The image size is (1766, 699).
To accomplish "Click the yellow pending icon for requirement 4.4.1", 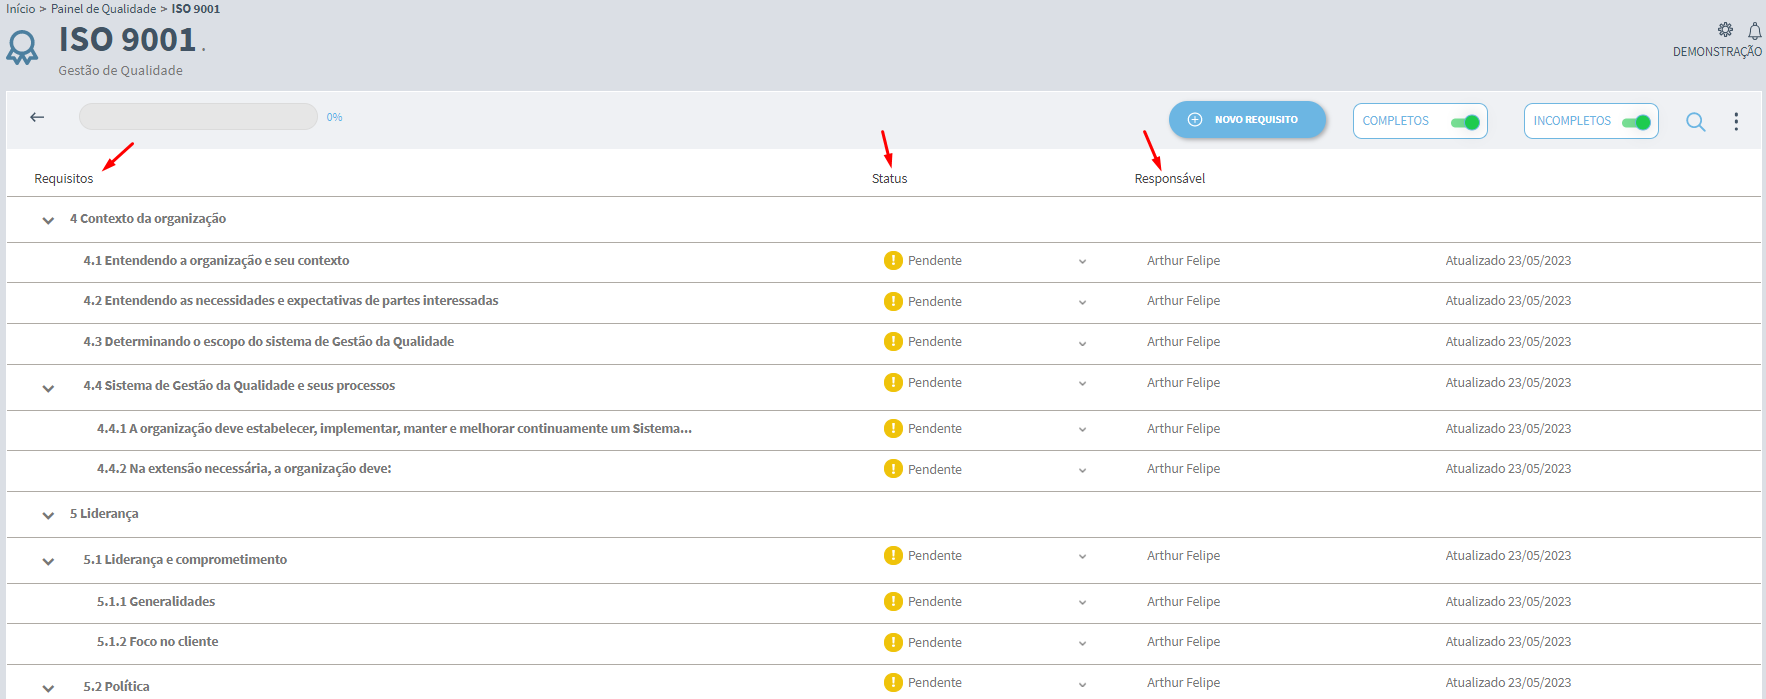I will point(893,428).
